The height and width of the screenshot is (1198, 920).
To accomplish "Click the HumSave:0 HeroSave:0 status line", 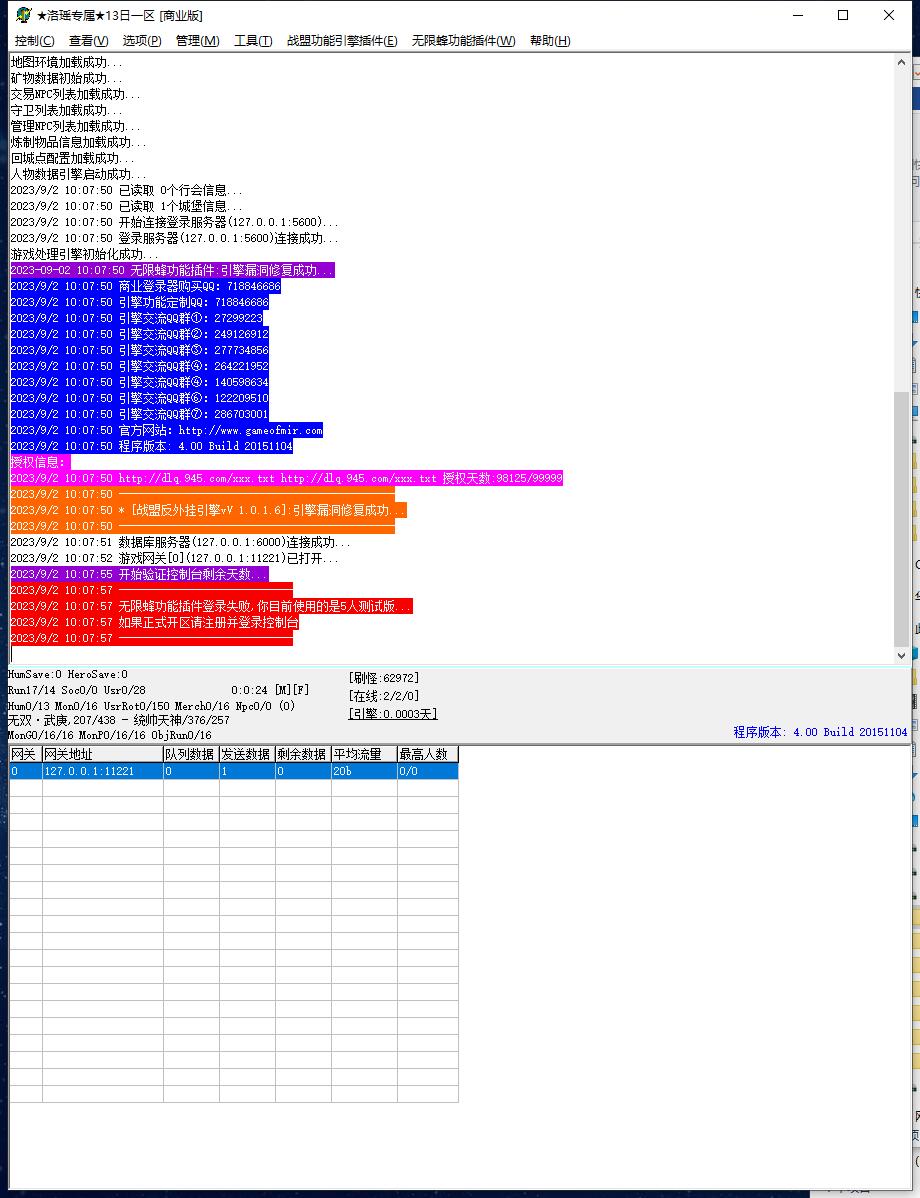I will click(68, 675).
